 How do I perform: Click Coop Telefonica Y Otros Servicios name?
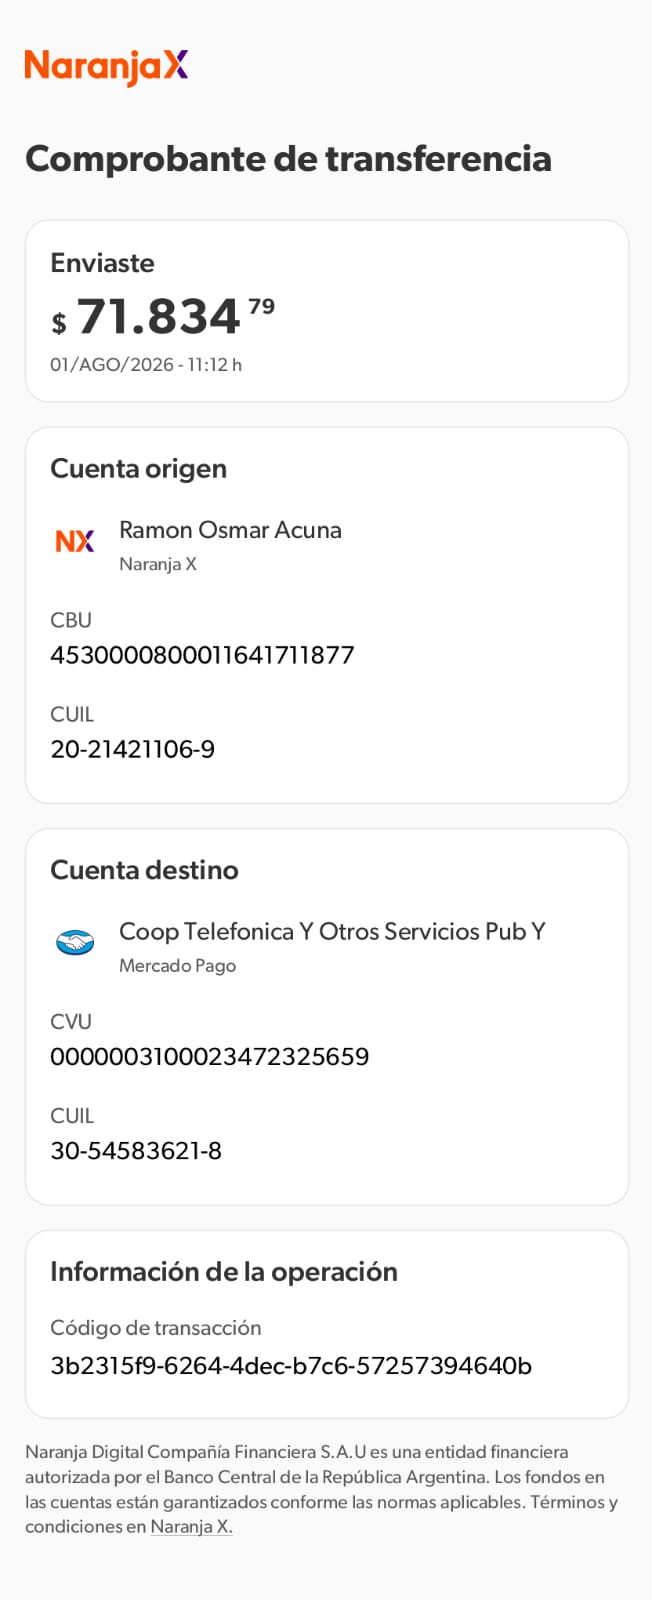(x=332, y=931)
